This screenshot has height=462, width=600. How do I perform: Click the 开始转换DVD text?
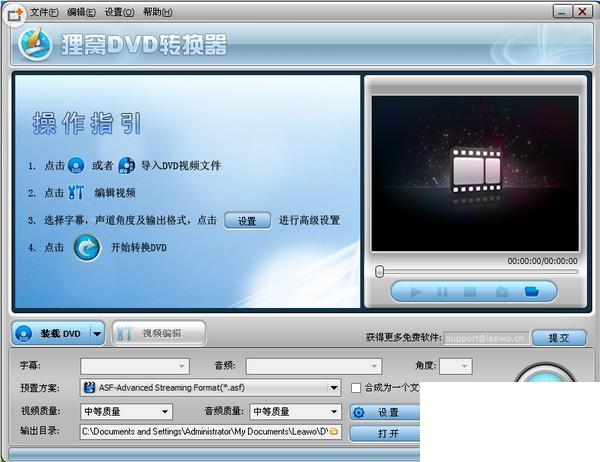139,248
